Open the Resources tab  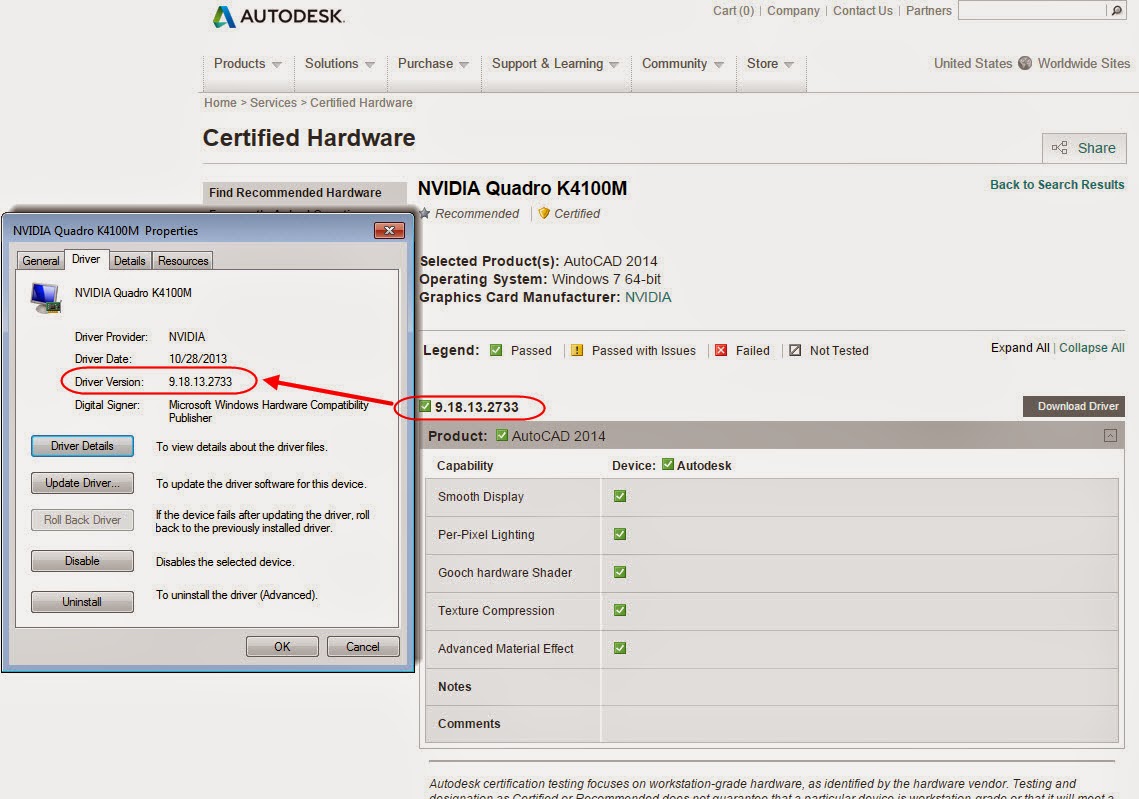click(x=183, y=261)
